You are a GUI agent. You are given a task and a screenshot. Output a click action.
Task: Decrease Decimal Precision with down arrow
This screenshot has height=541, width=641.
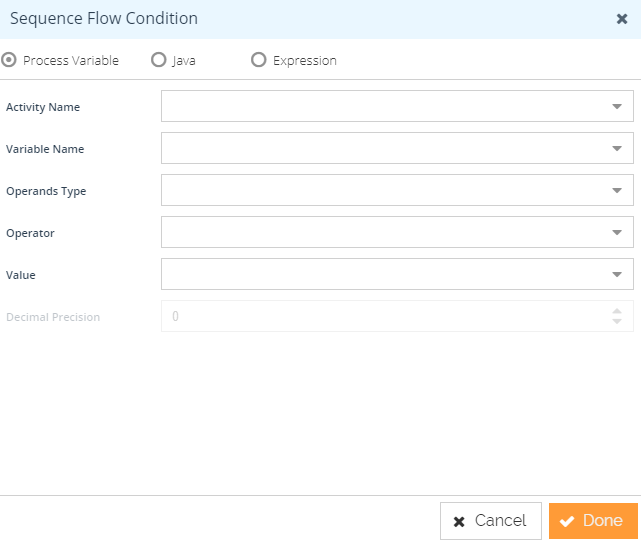tap(617, 322)
